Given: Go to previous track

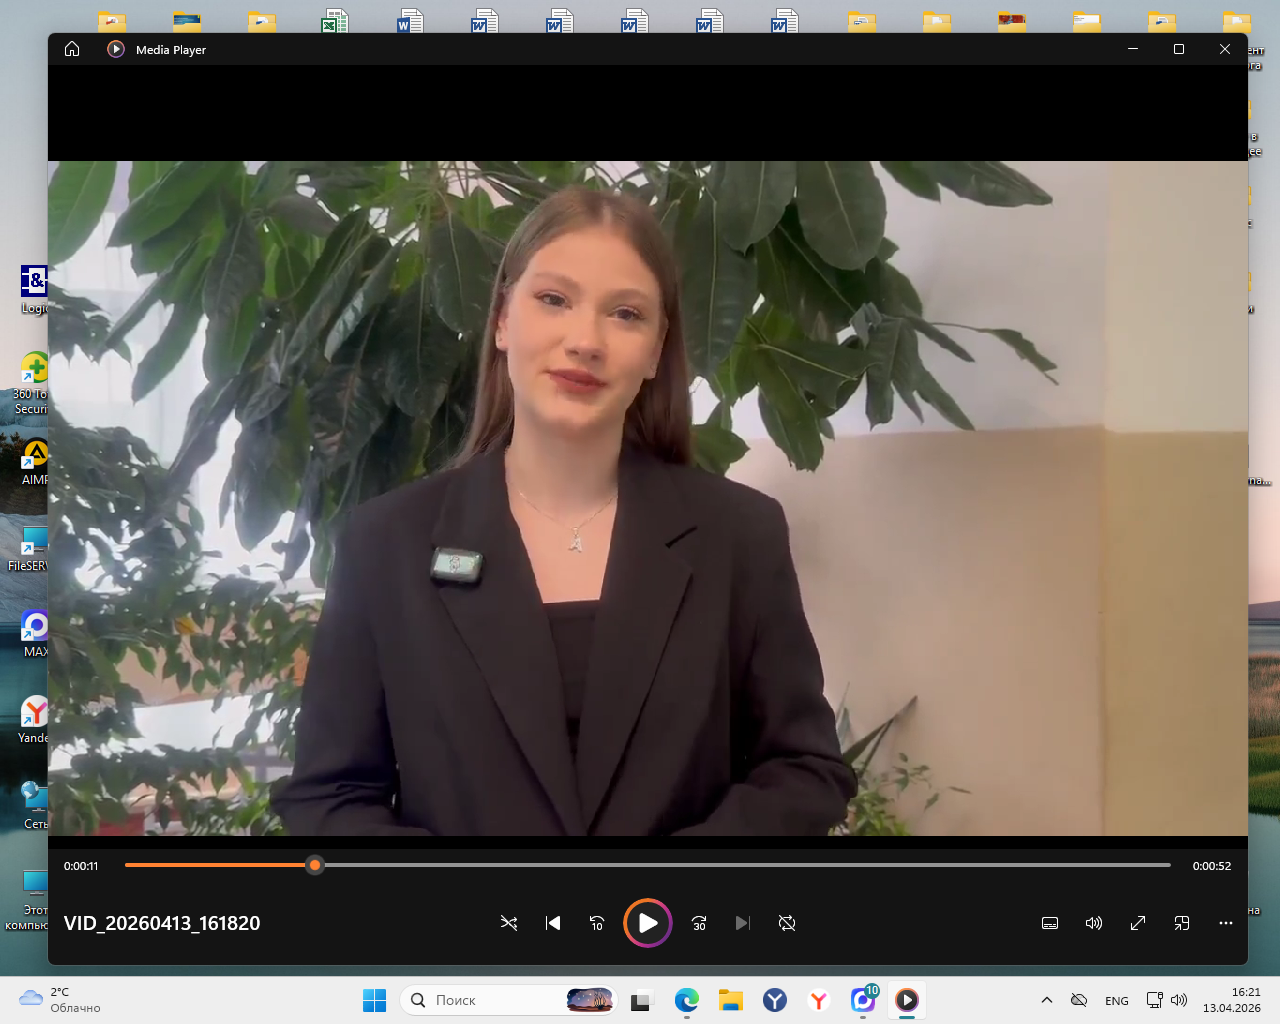Looking at the screenshot, I should pyautogui.click(x=553, y=923).
